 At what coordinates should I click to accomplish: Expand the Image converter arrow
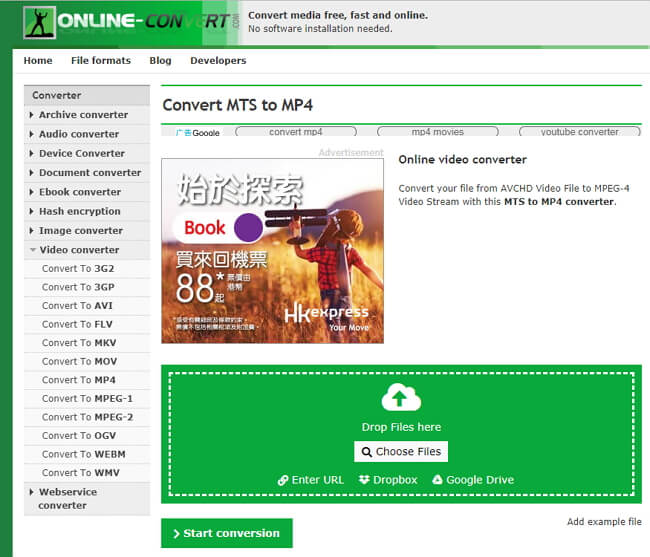click(x=32, y=230)
